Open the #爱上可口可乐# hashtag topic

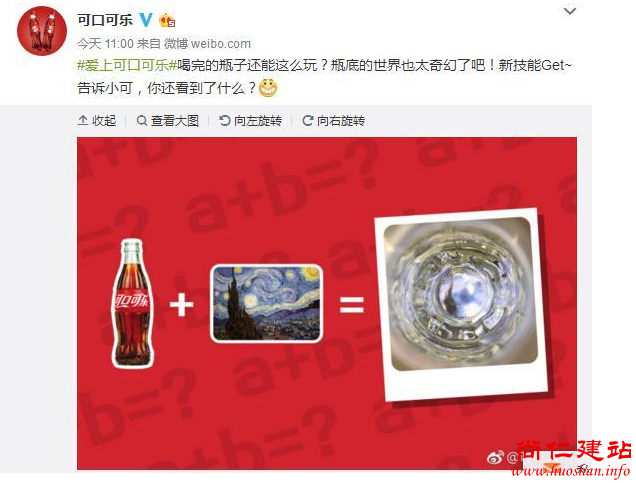coord(127,65)
